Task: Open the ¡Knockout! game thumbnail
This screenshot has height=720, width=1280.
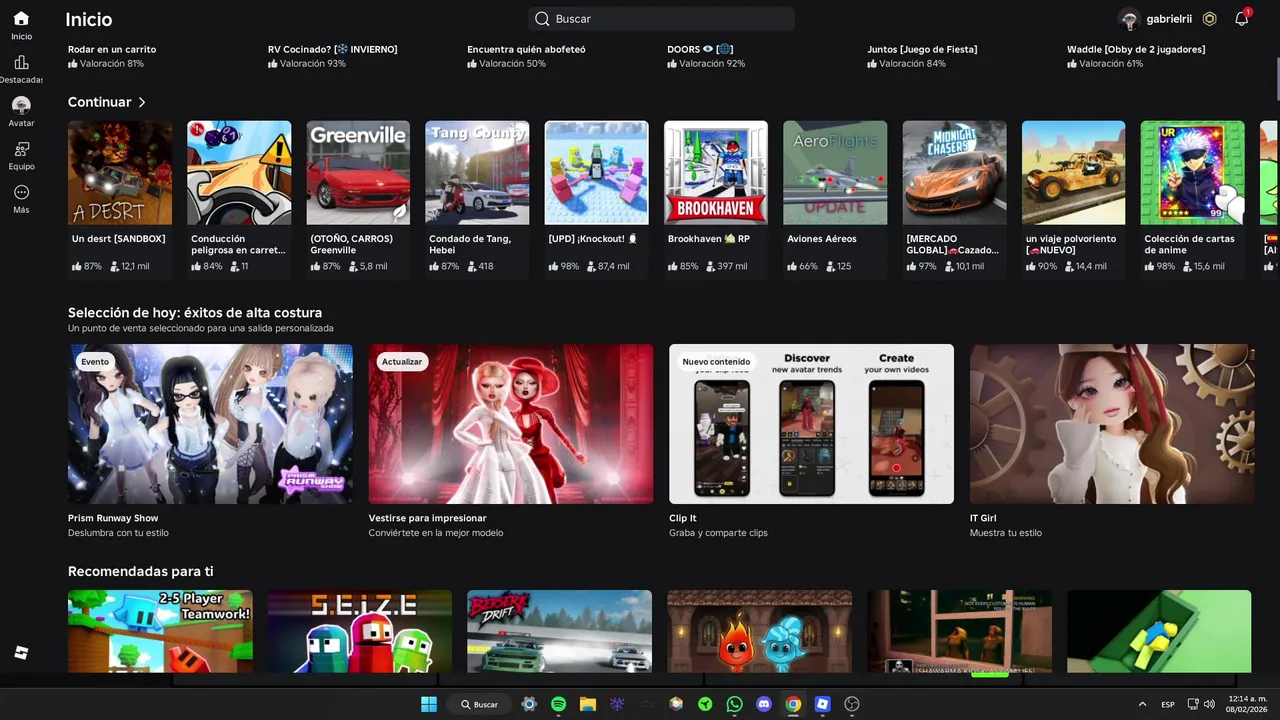Action: [x=597, y=173]
